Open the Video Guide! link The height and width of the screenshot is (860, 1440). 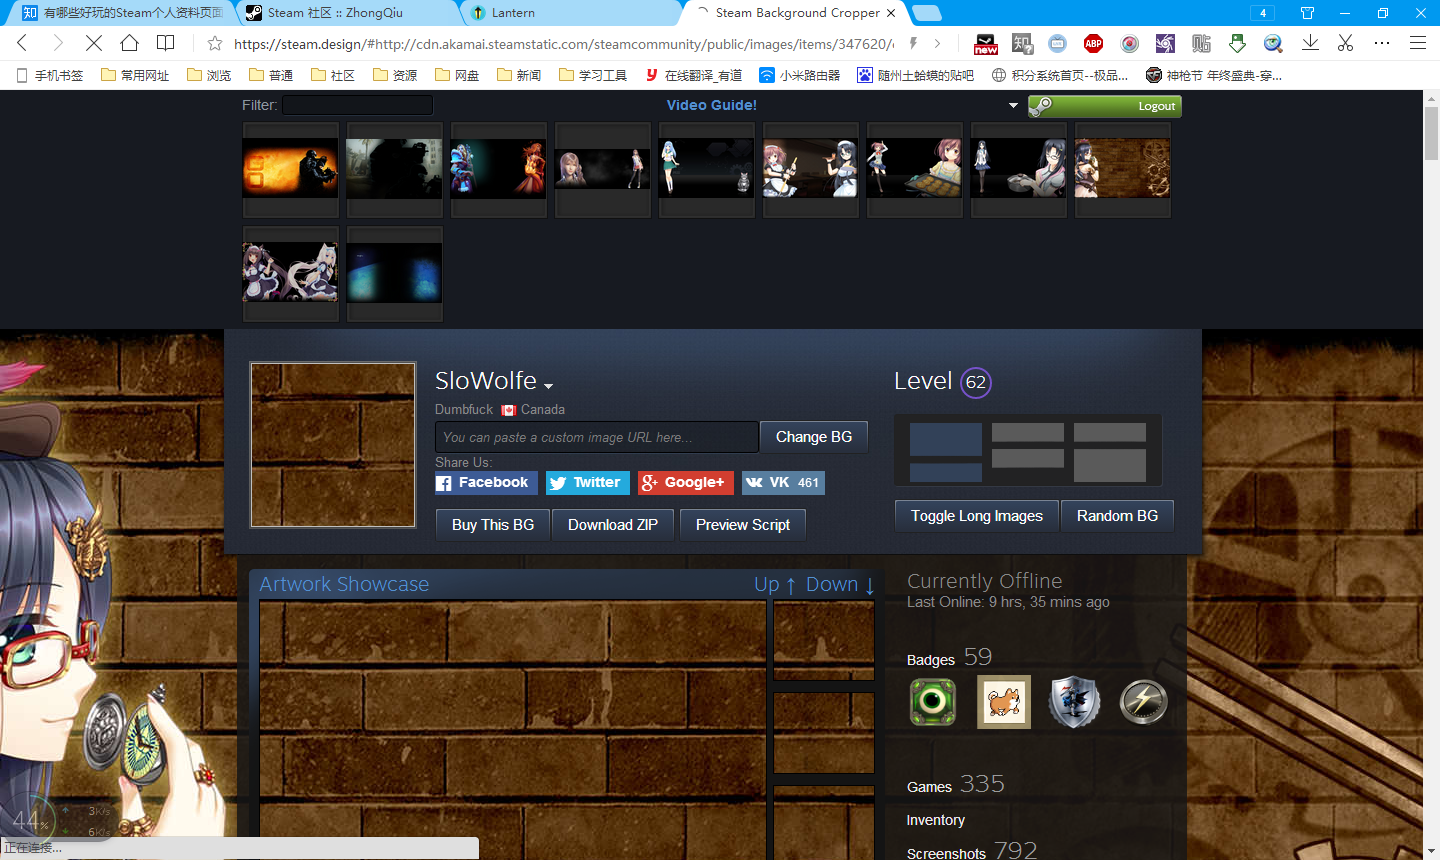[712, 105]
